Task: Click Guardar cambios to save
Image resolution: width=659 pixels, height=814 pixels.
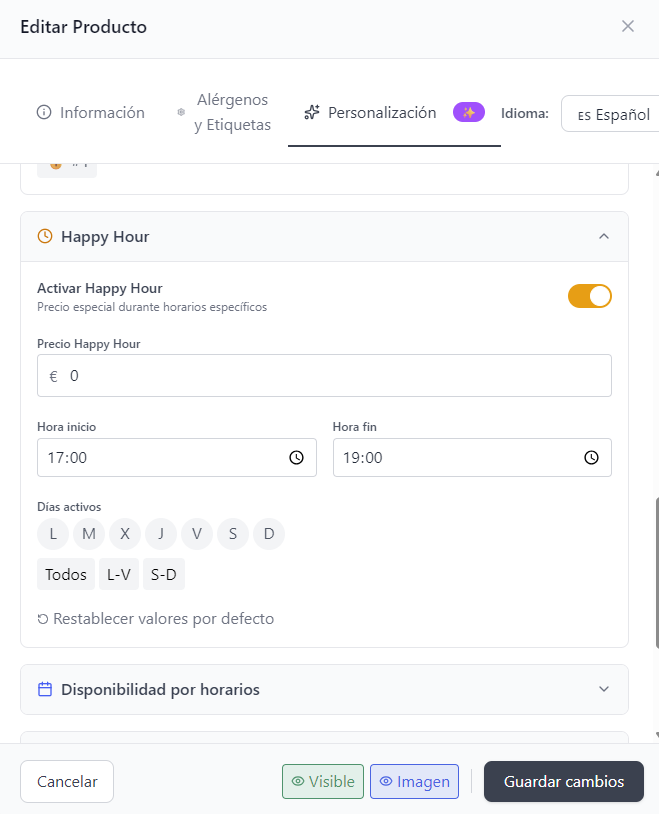Action: pos(563,780)
